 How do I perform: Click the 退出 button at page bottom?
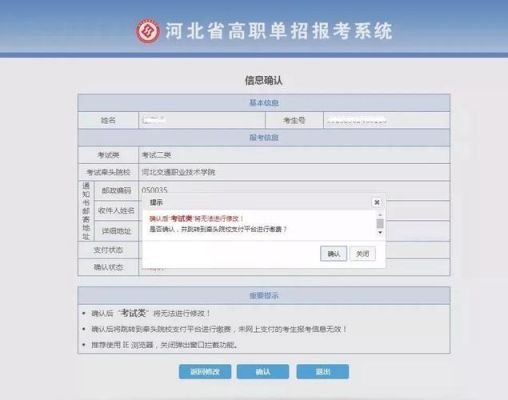[323, 371]
